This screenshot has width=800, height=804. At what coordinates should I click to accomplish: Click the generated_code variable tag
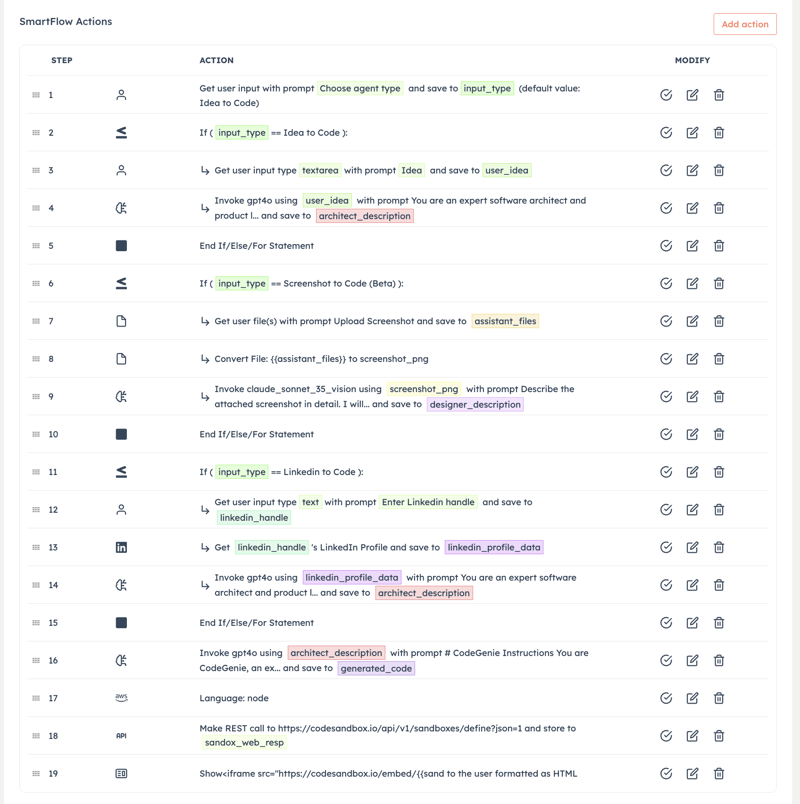click(376, 668)
